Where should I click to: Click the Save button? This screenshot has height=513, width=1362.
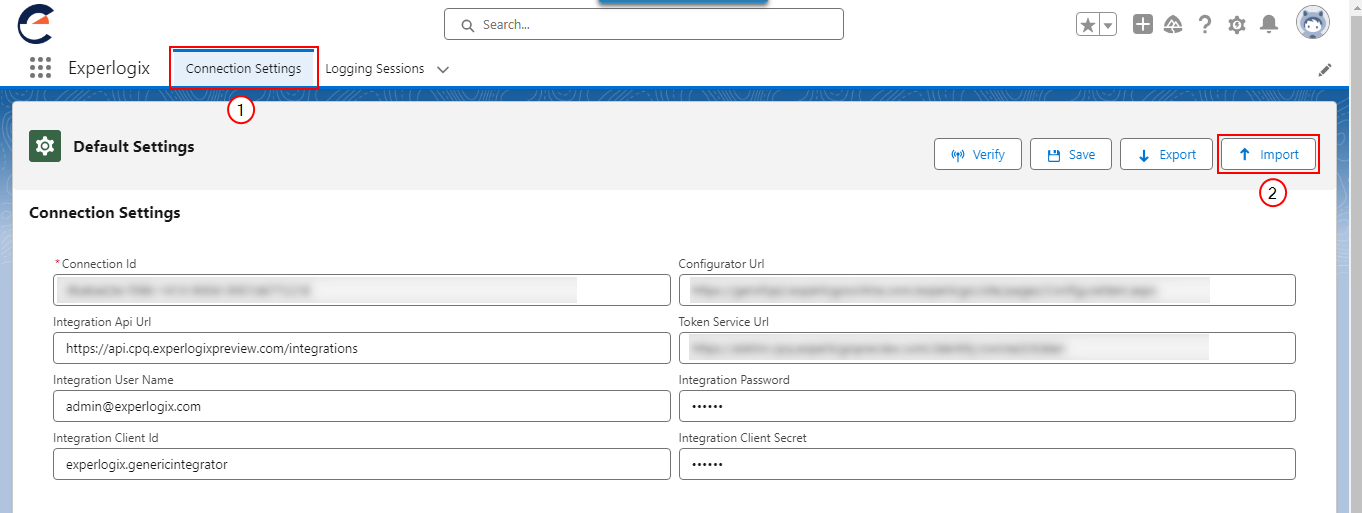coord(1071,155)
